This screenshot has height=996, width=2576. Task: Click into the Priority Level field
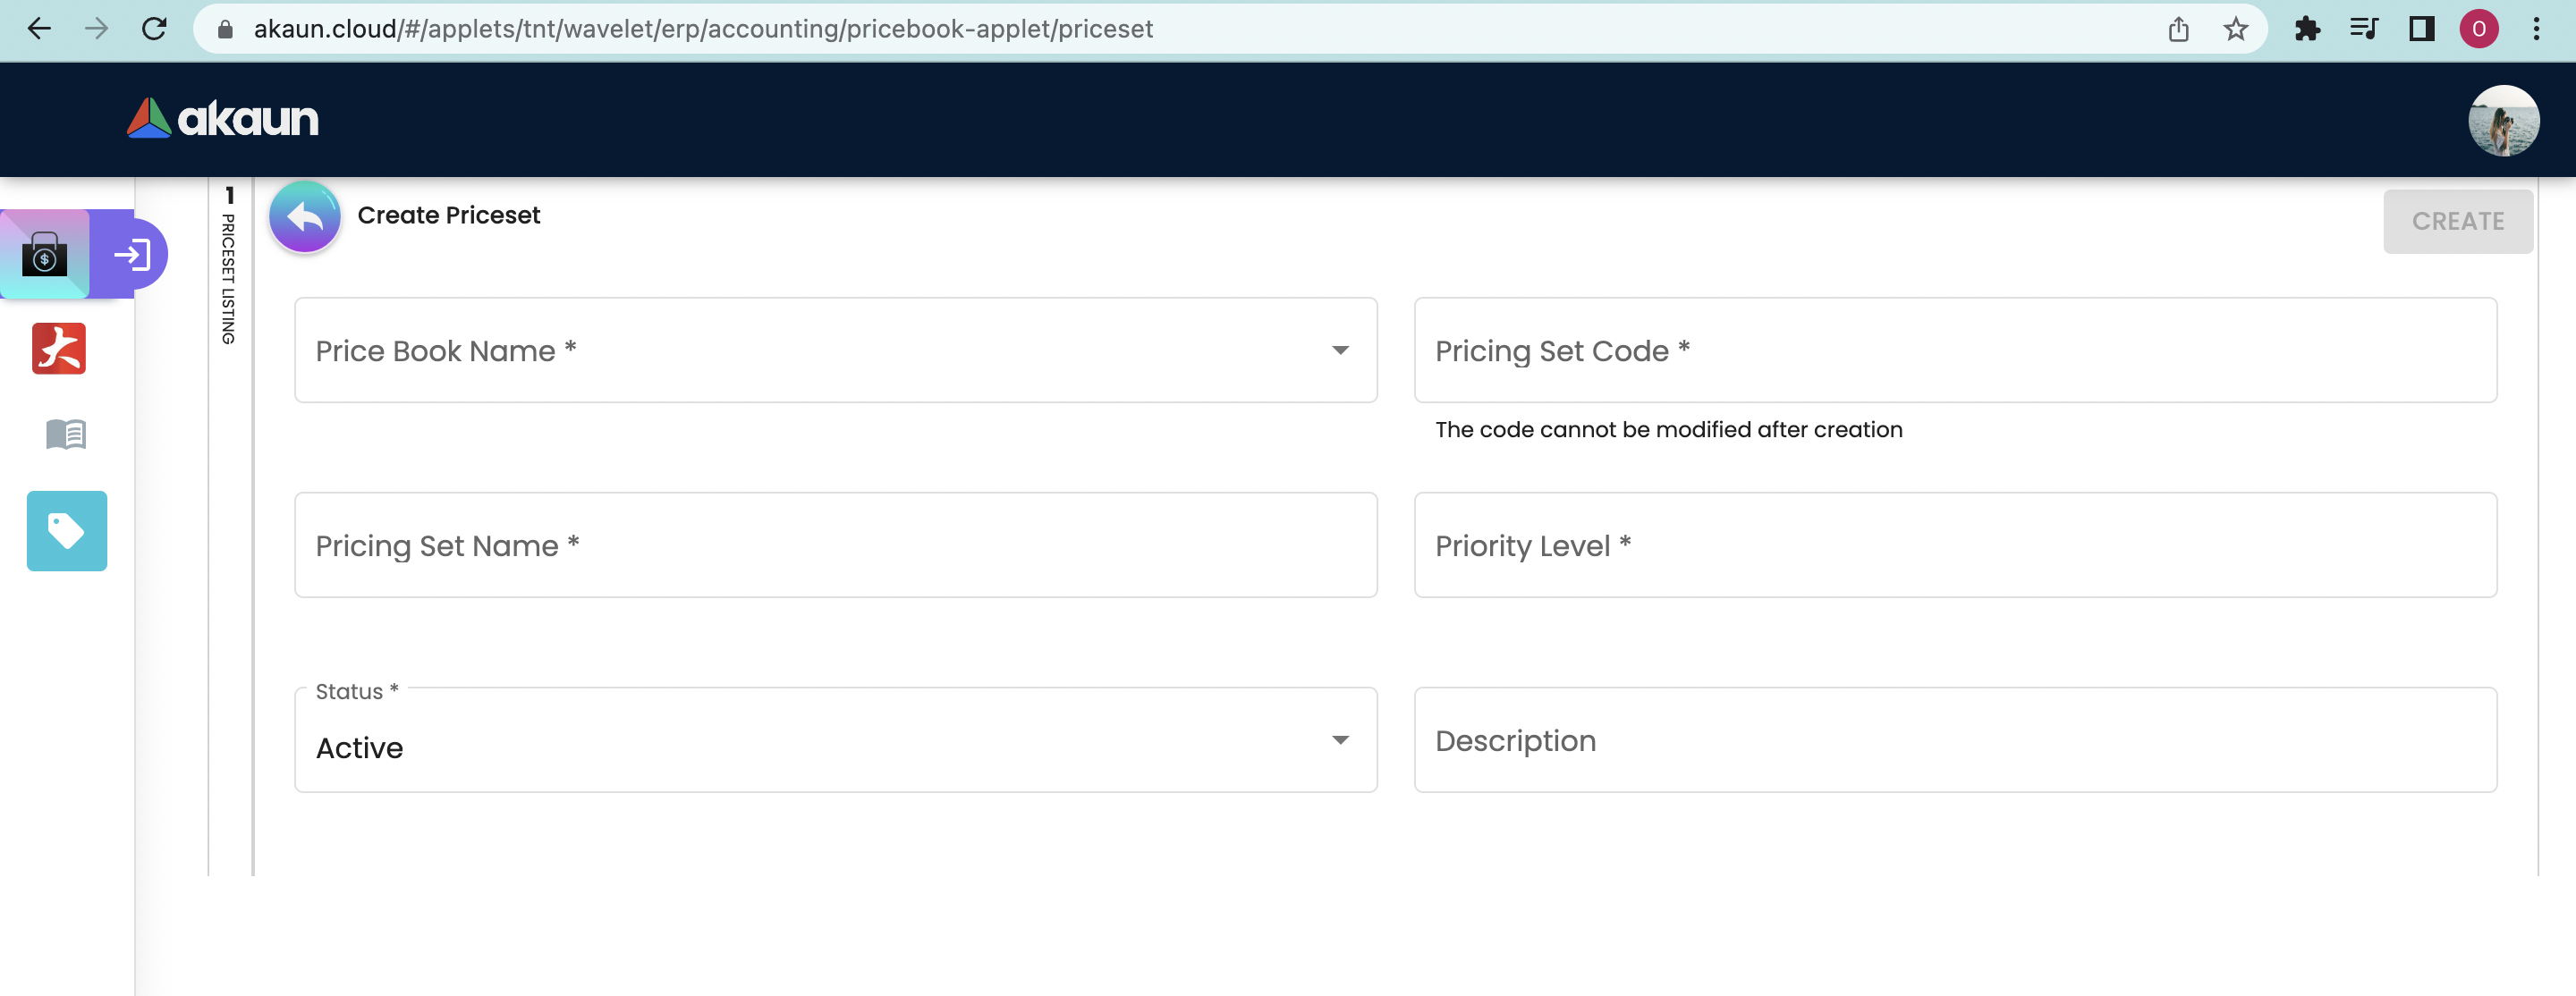pos(1955,545)
